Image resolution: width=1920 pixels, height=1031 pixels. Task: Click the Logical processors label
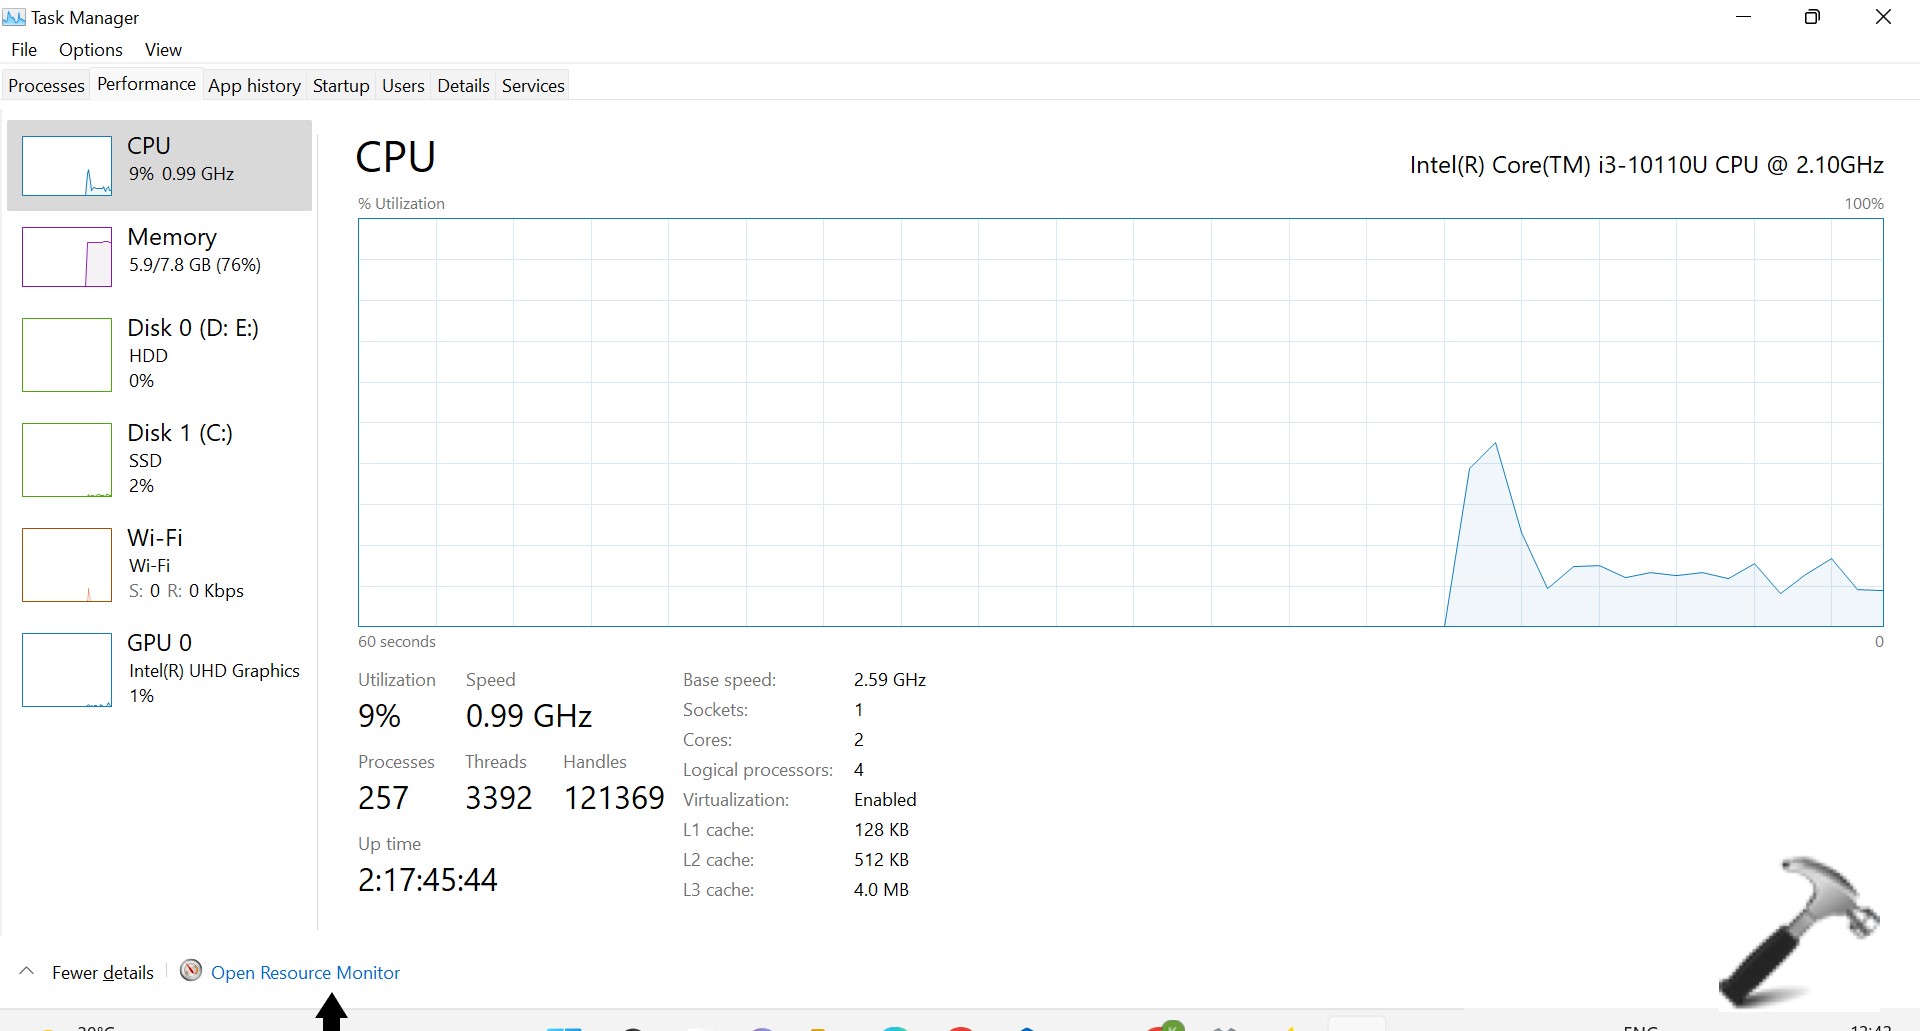point(758,770)
